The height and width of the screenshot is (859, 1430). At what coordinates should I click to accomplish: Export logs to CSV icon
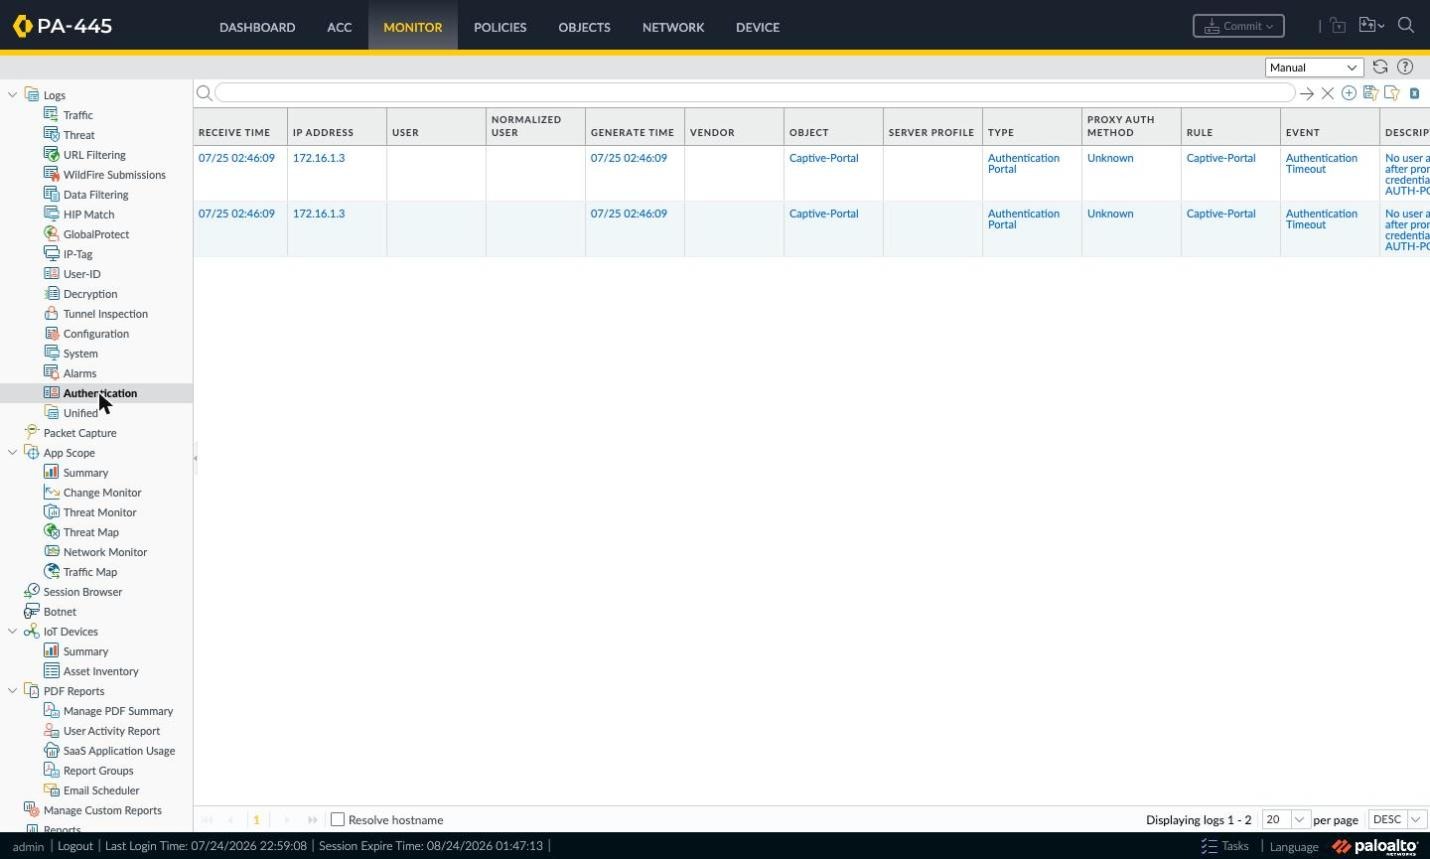[x=1414, y=93]
